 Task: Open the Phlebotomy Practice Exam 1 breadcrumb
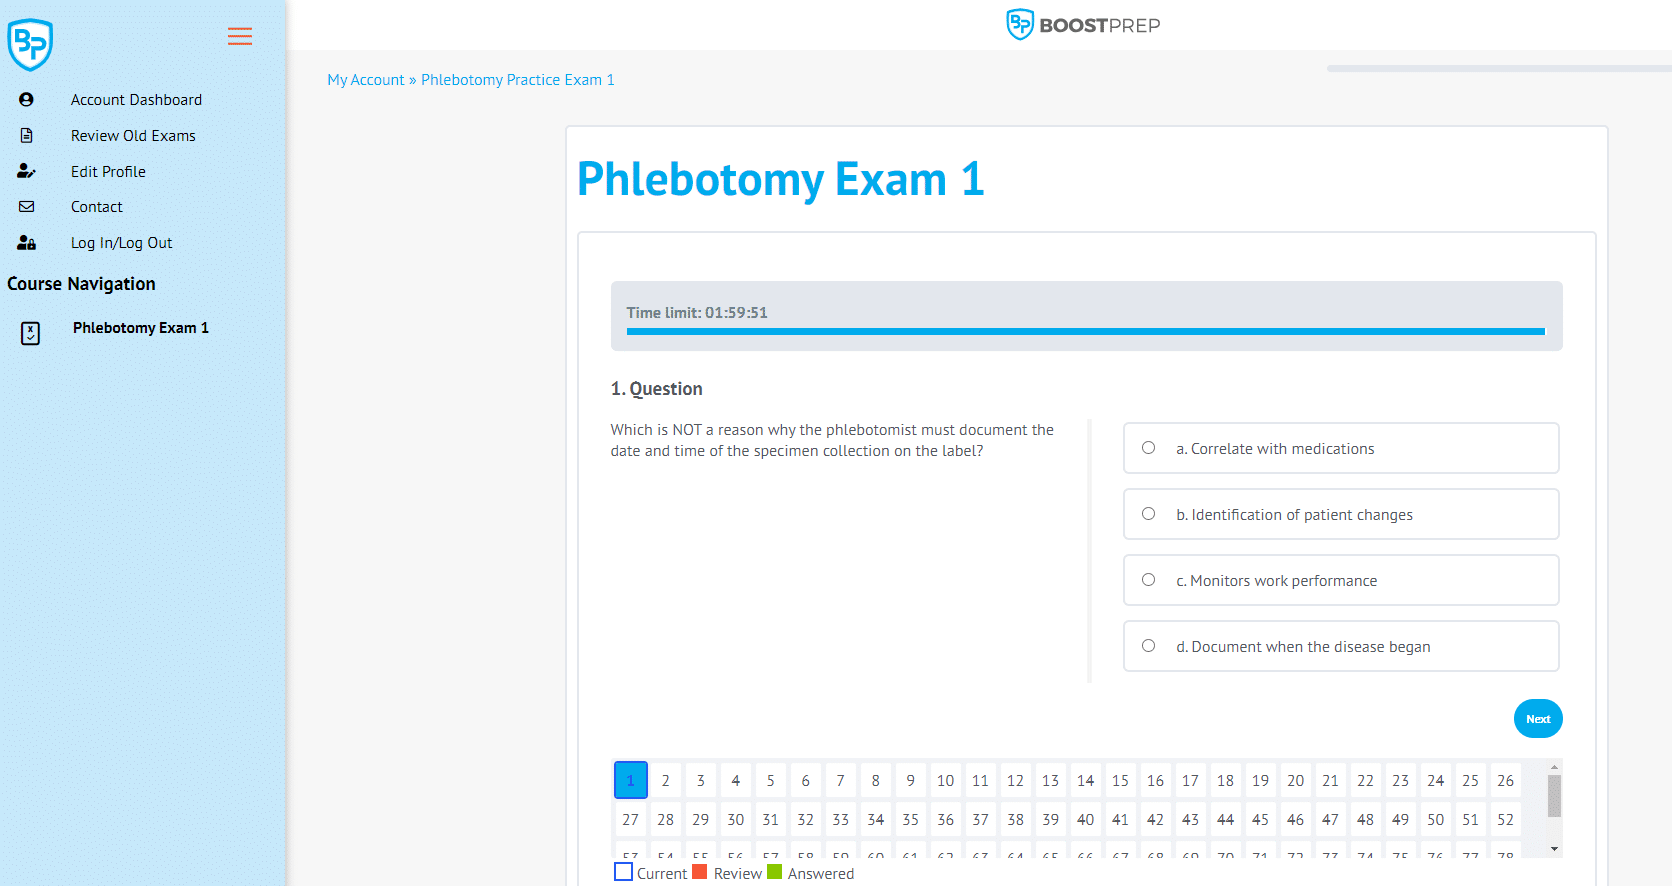[518, 79]
